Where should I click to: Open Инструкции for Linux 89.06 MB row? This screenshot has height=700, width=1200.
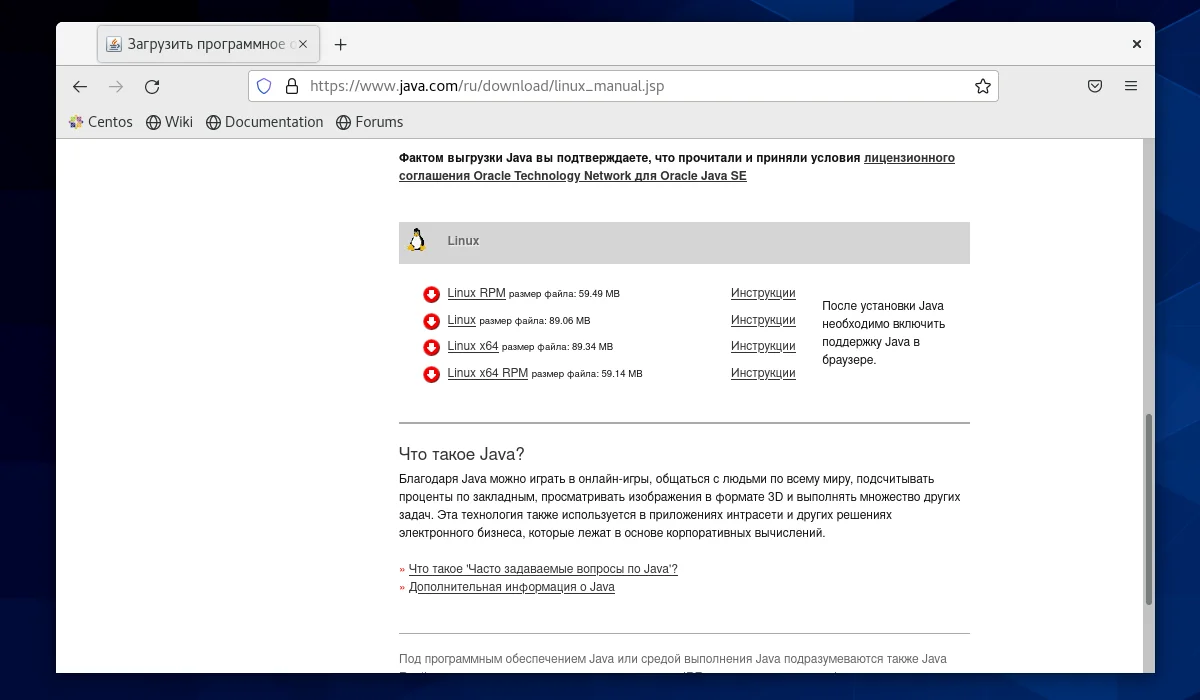point(763,320)
